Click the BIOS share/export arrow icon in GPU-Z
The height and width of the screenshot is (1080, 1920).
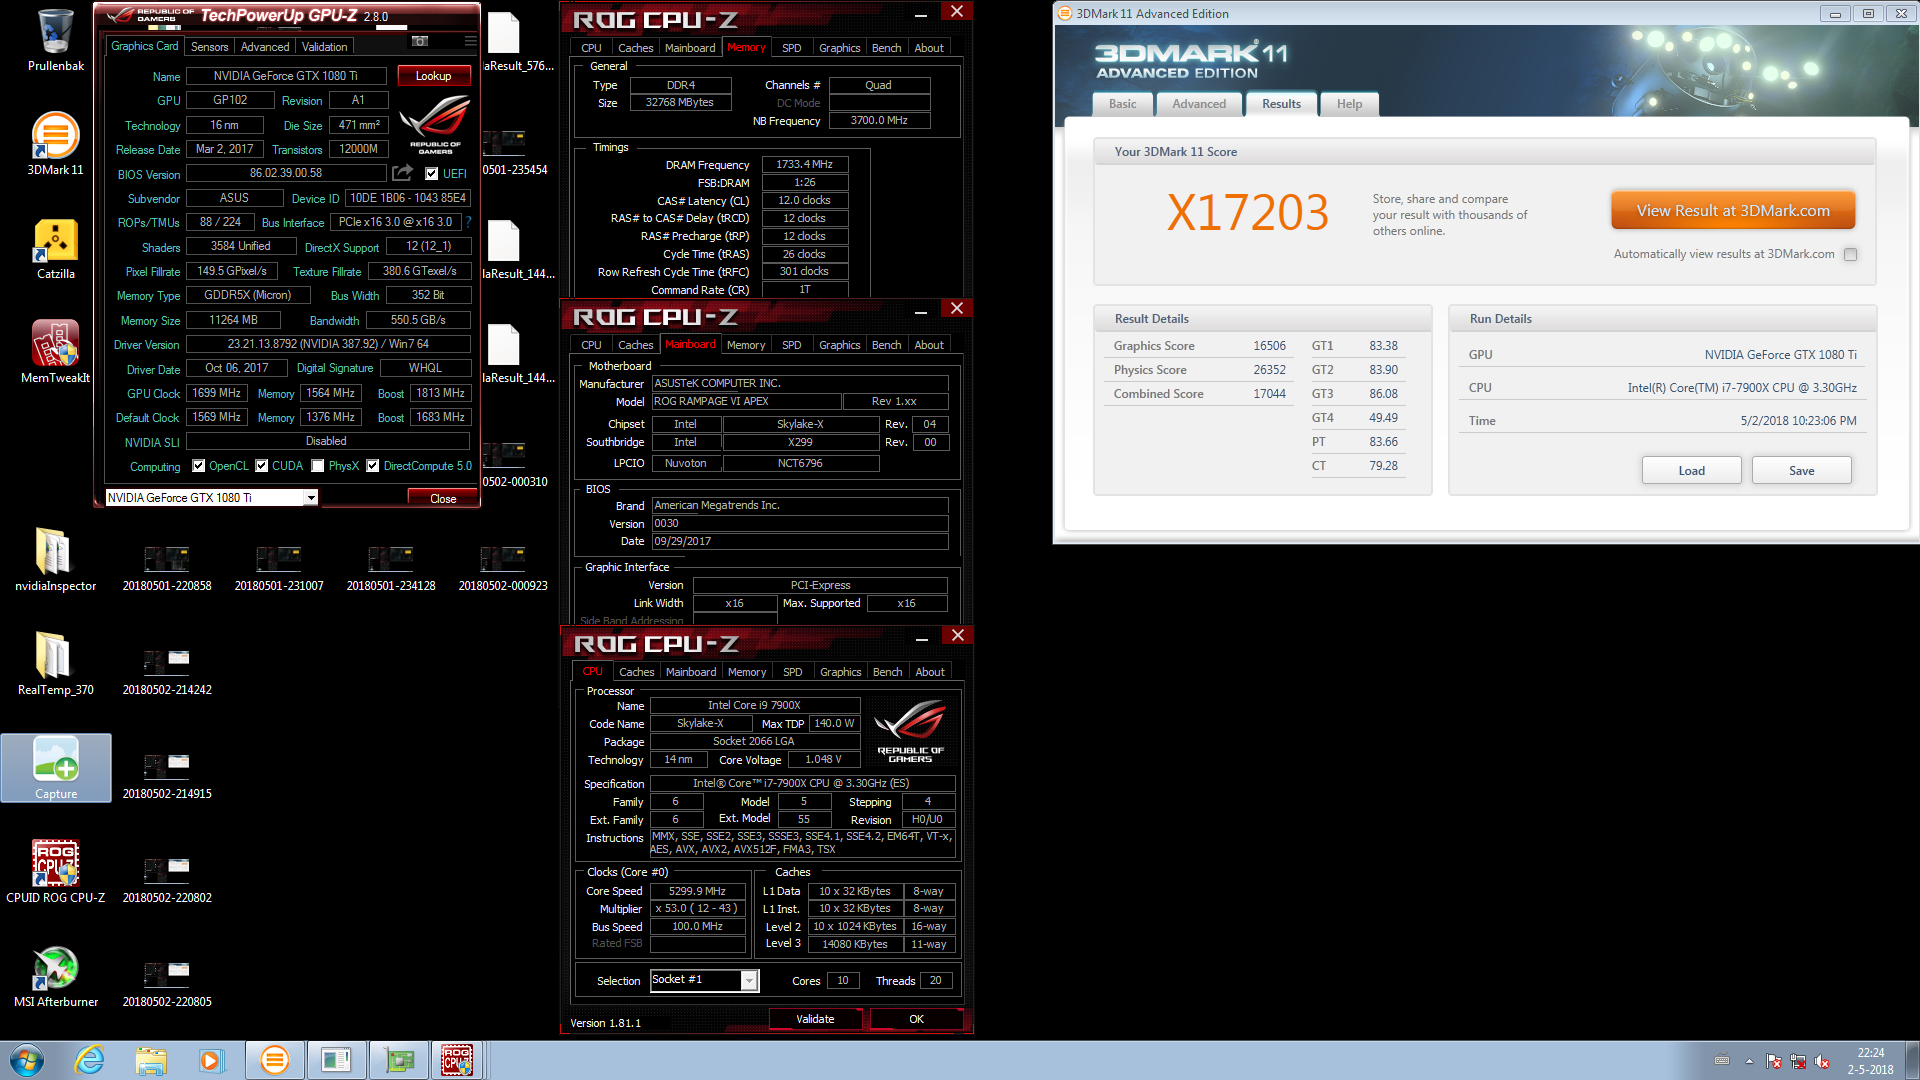(402, 173)
